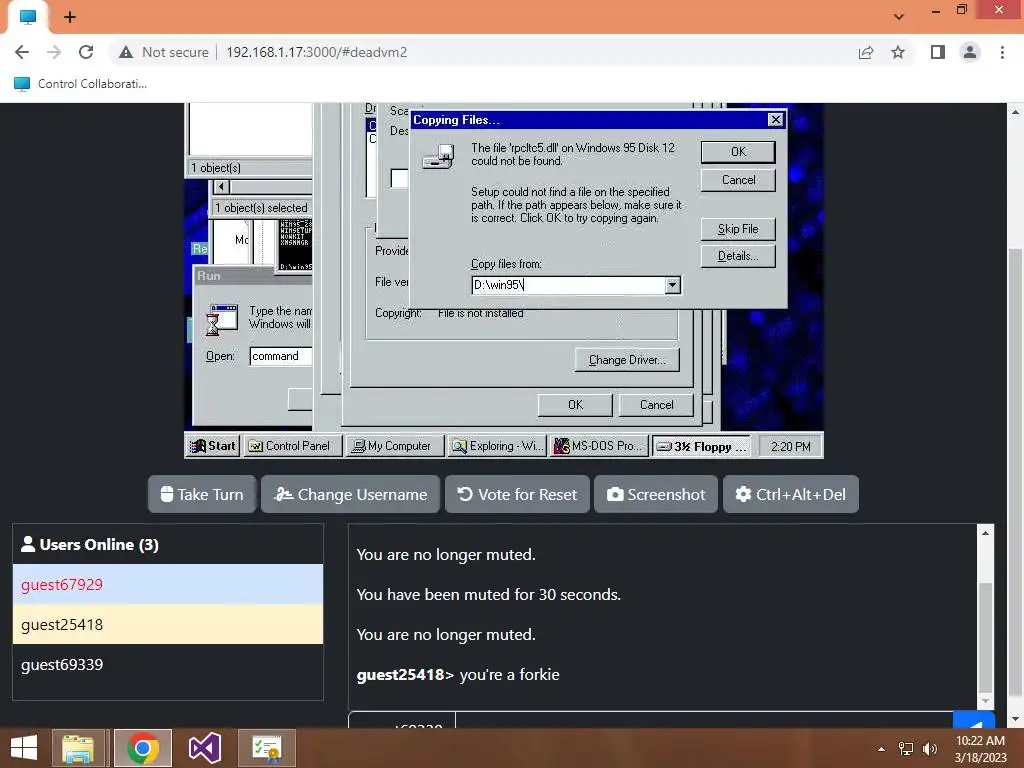
Task: Click the address bar URL
Action: click(x=317, y=52)
